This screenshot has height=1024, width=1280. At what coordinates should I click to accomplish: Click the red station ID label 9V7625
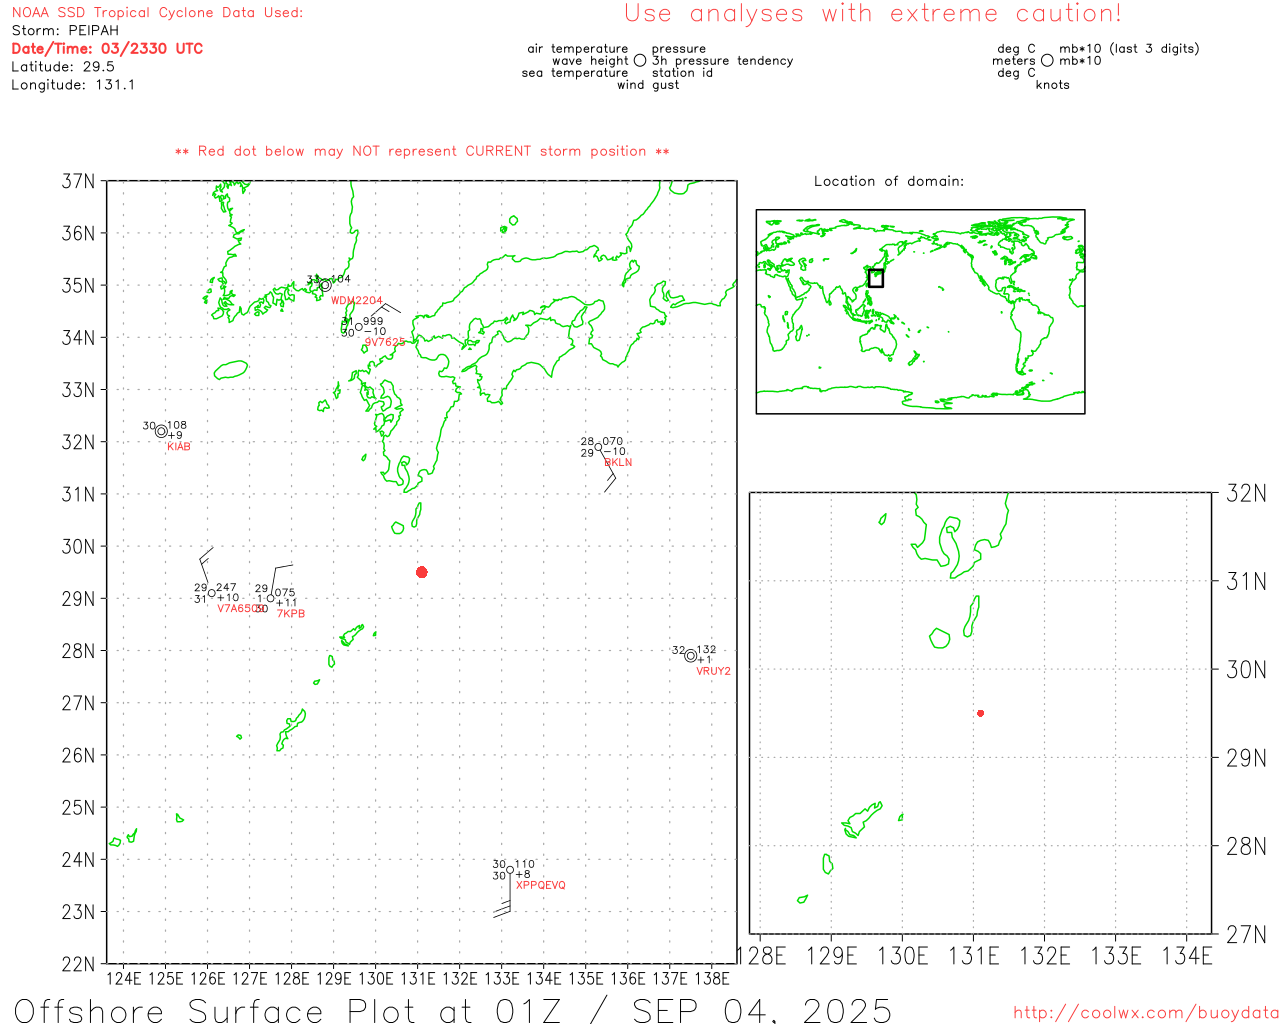tap(385, 342)
